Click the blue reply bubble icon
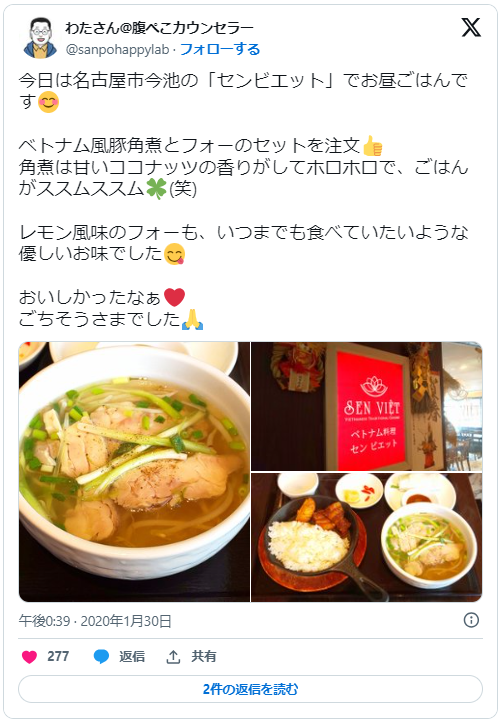 point(101,657)
